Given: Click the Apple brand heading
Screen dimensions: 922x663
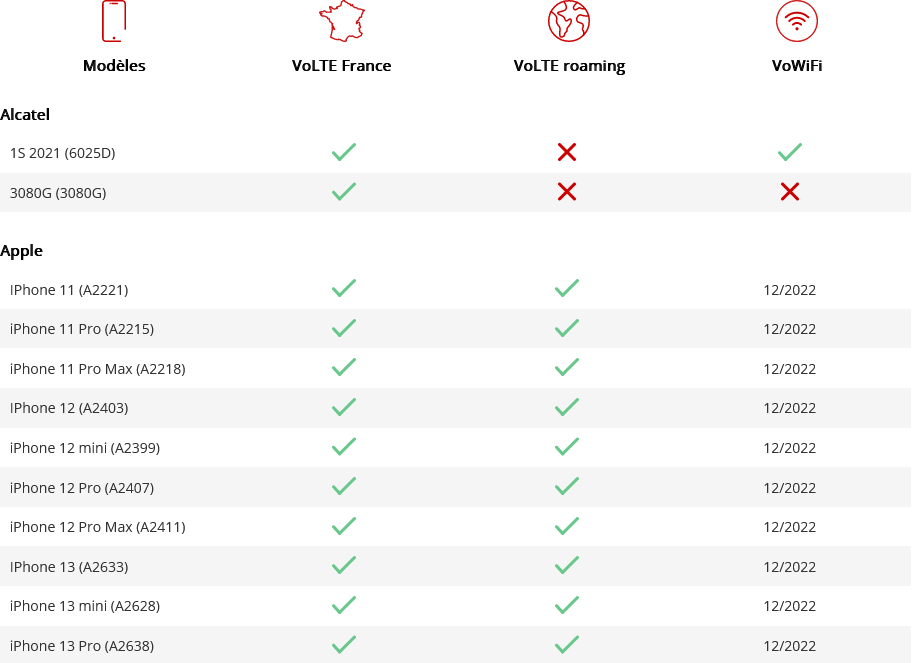Looking at the screenshot, I should [22, 251].
